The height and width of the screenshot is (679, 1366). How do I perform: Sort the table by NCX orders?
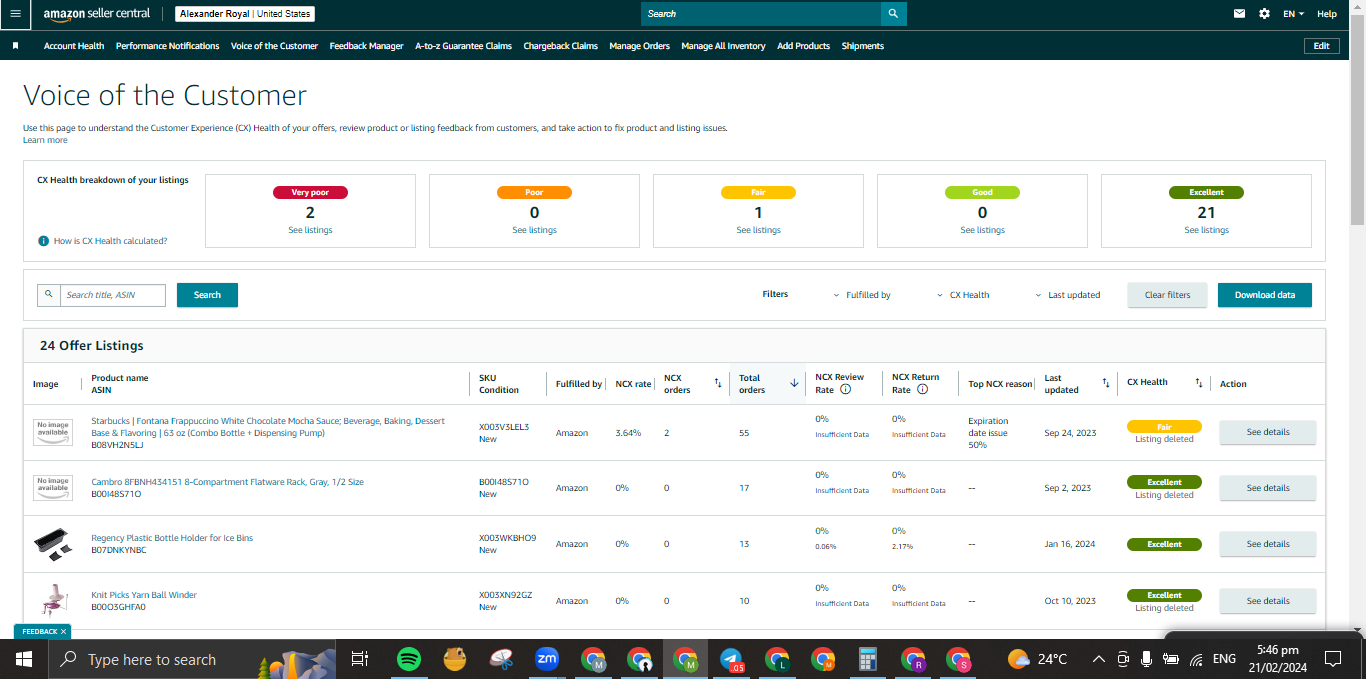tap(717, 383)
